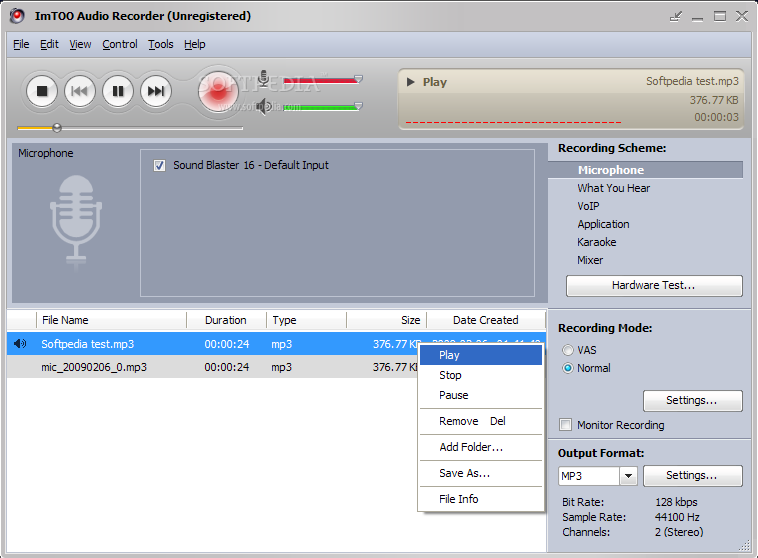Select the VAS recording mode
The image size is (758, 558).
tap(568, 350)
